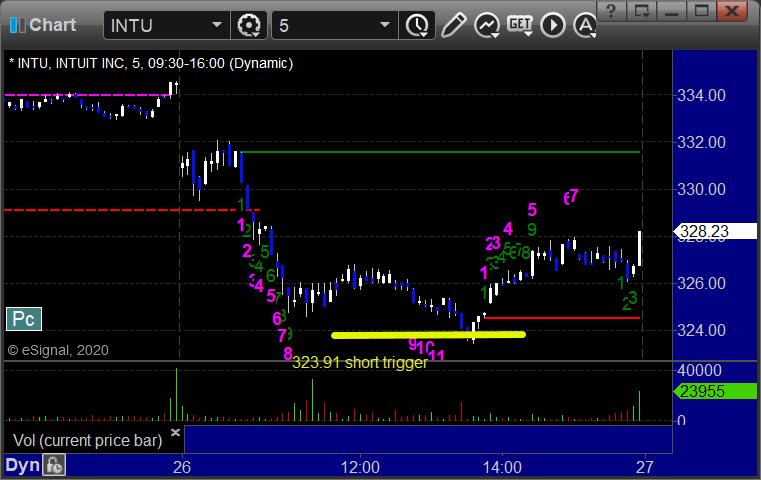Click the 324.00 price axis label
This screenshot has width=761, height=480.
click(701, 331)
